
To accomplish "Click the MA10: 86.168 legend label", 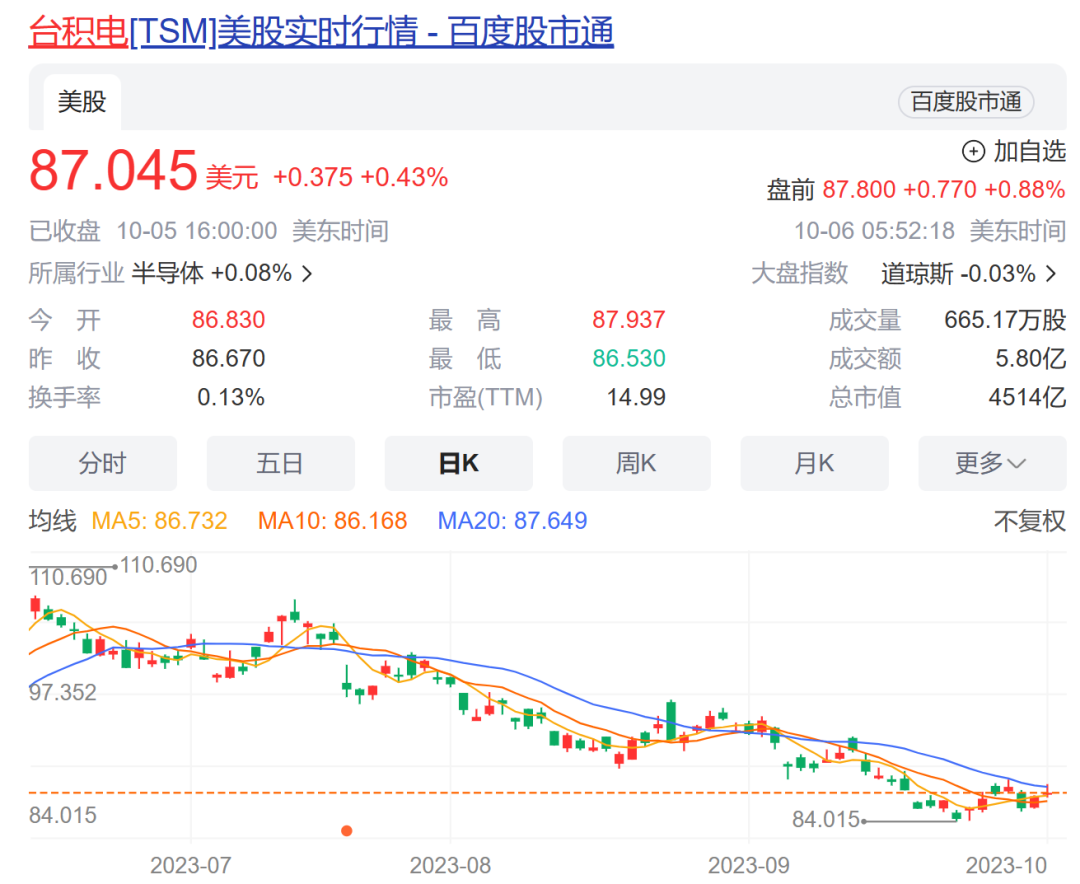I will pyautogui.click(x=332, y=521).
